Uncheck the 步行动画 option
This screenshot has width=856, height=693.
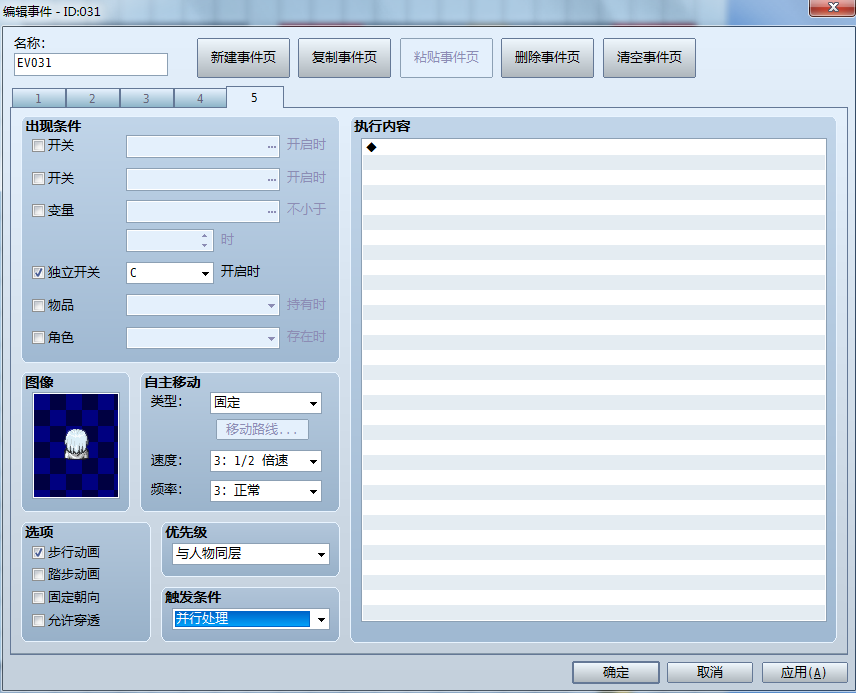(x=38, y=553)
